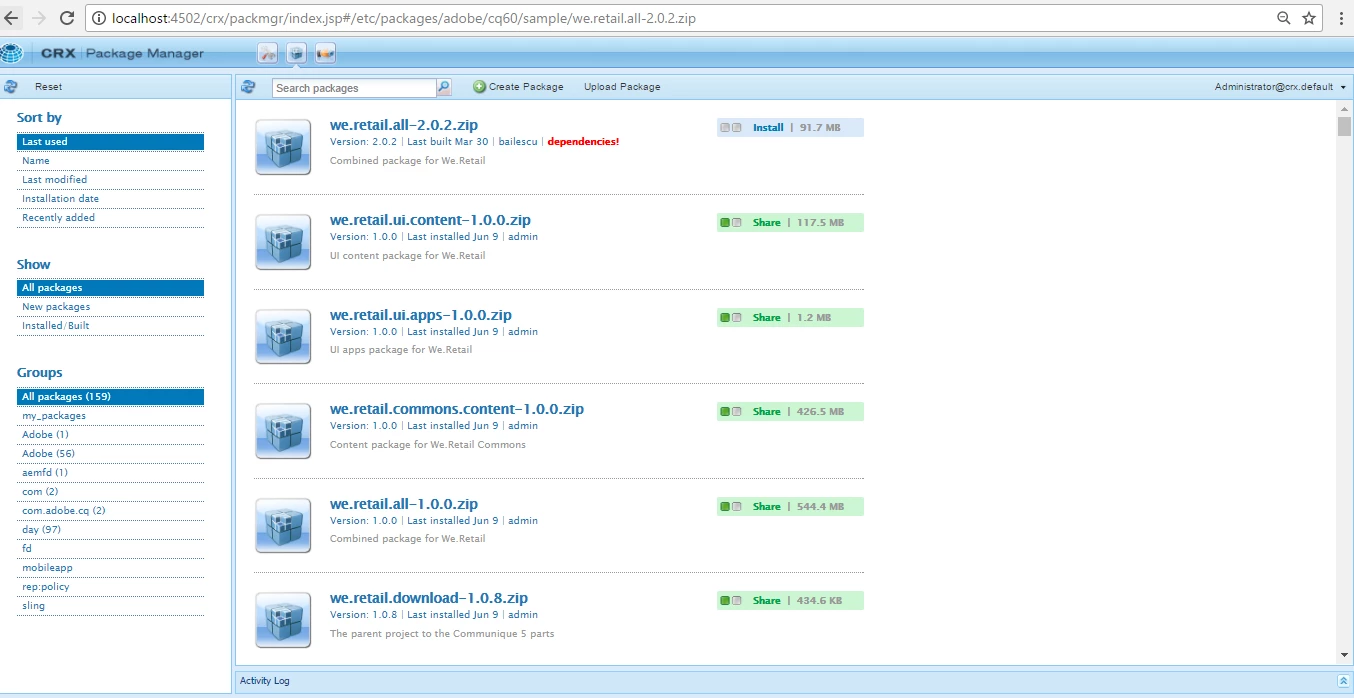The width and height of the screenshot is (1354, 698).
Task: Click Share on we.retail.ui.apps-1.0.0.zip
Action: (767, 318)
